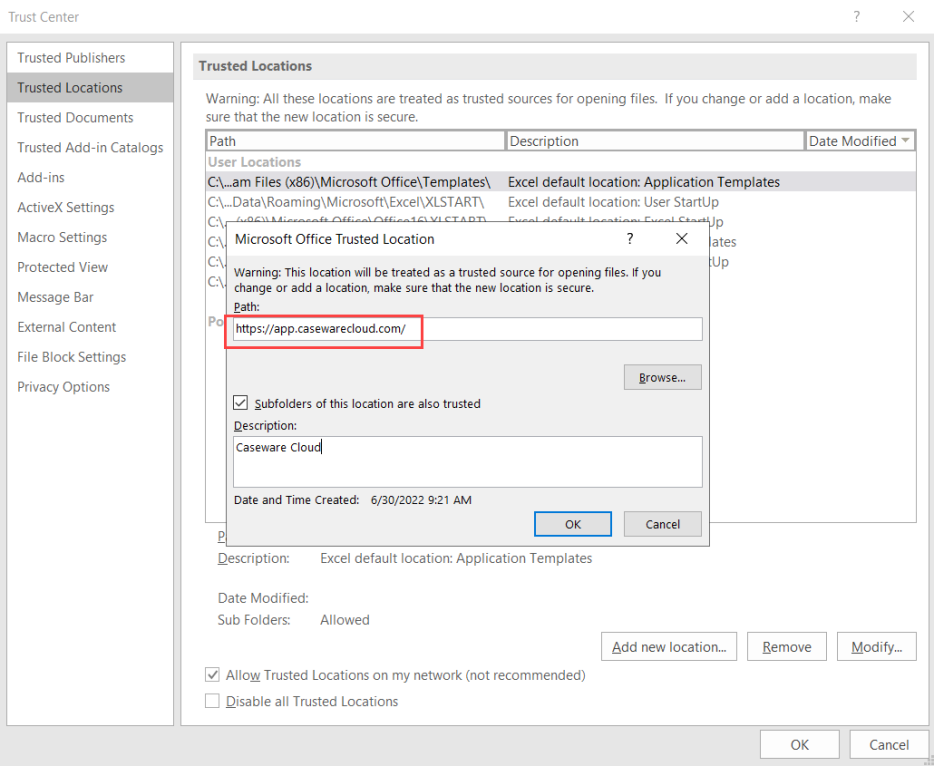The width and height of the screenshot is (934, 766).
Task: Click Add new location button
Action: point(668,646)
